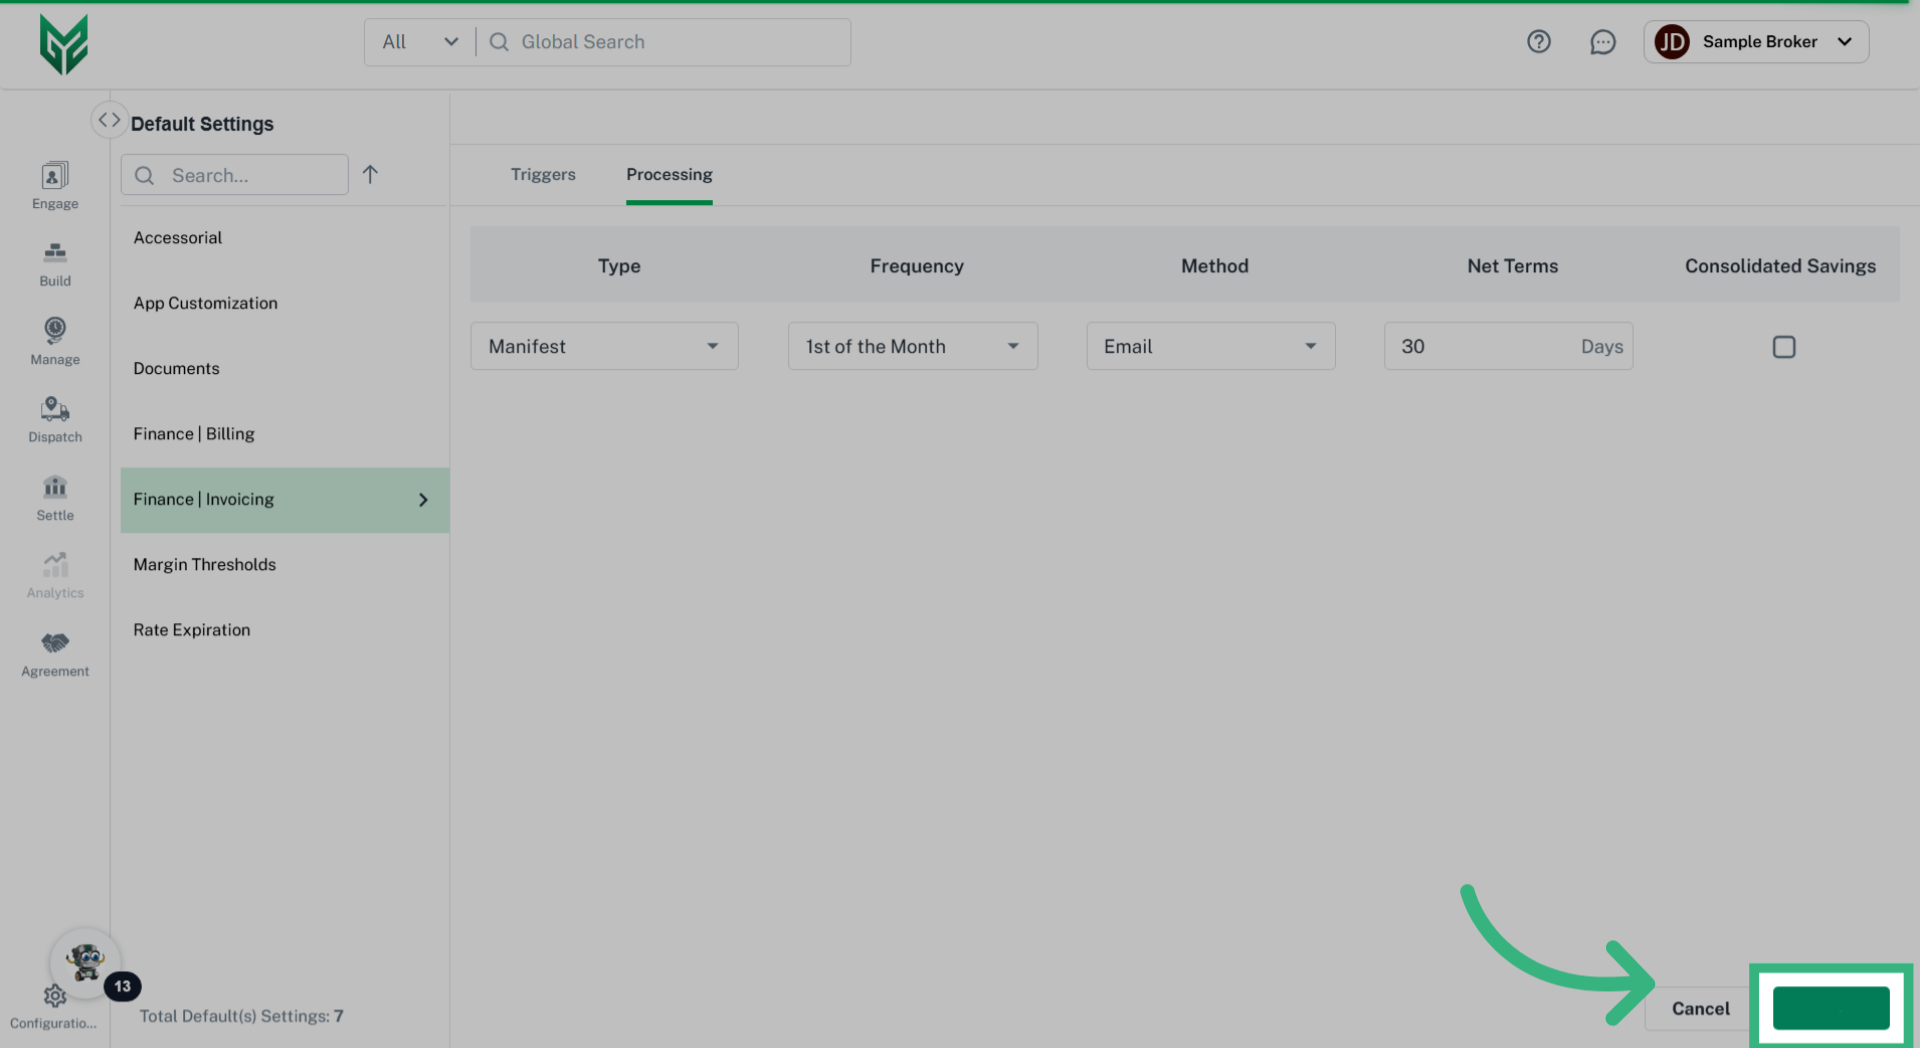Open the Sample Broker account menu
The image size is (1920, 1048).
(1756, 42)
